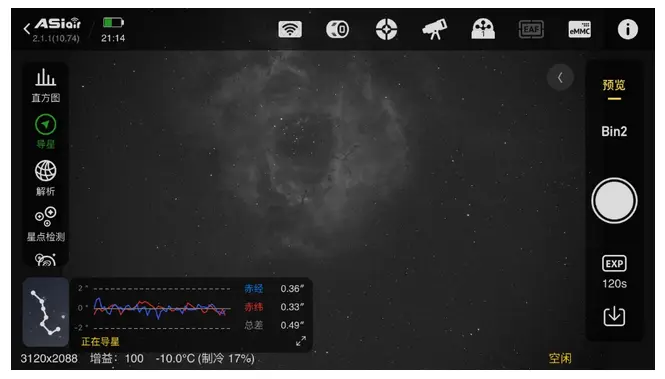Change the Bin2 binning setting
This screenshot has height=379, width=665.
614,131
